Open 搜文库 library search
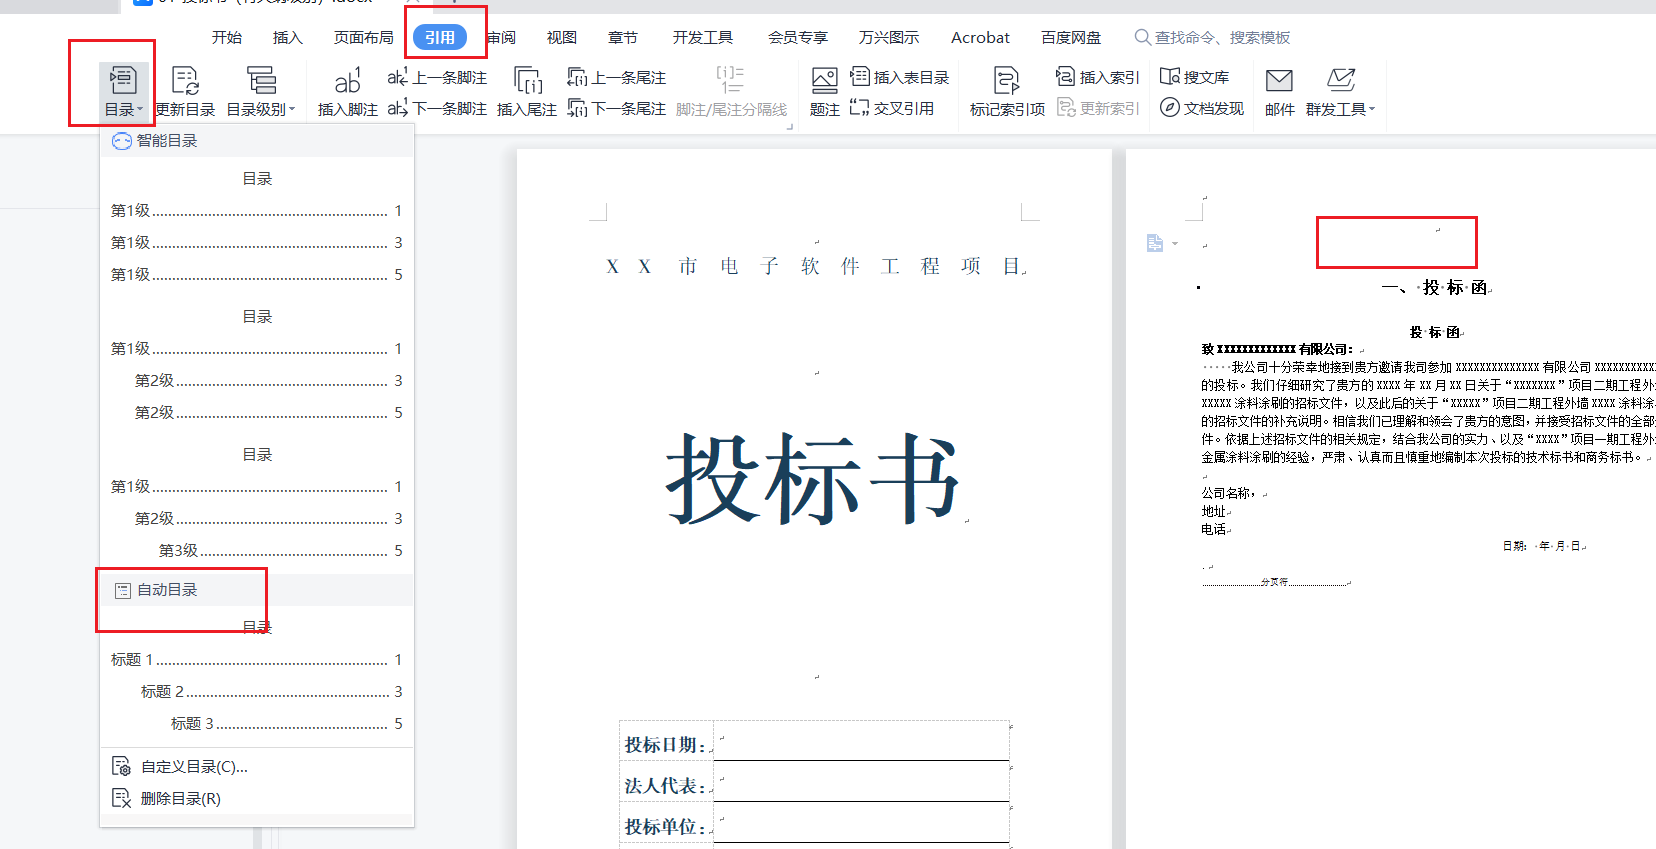This screenshot has width=1656, height=849. (1195, 77)
